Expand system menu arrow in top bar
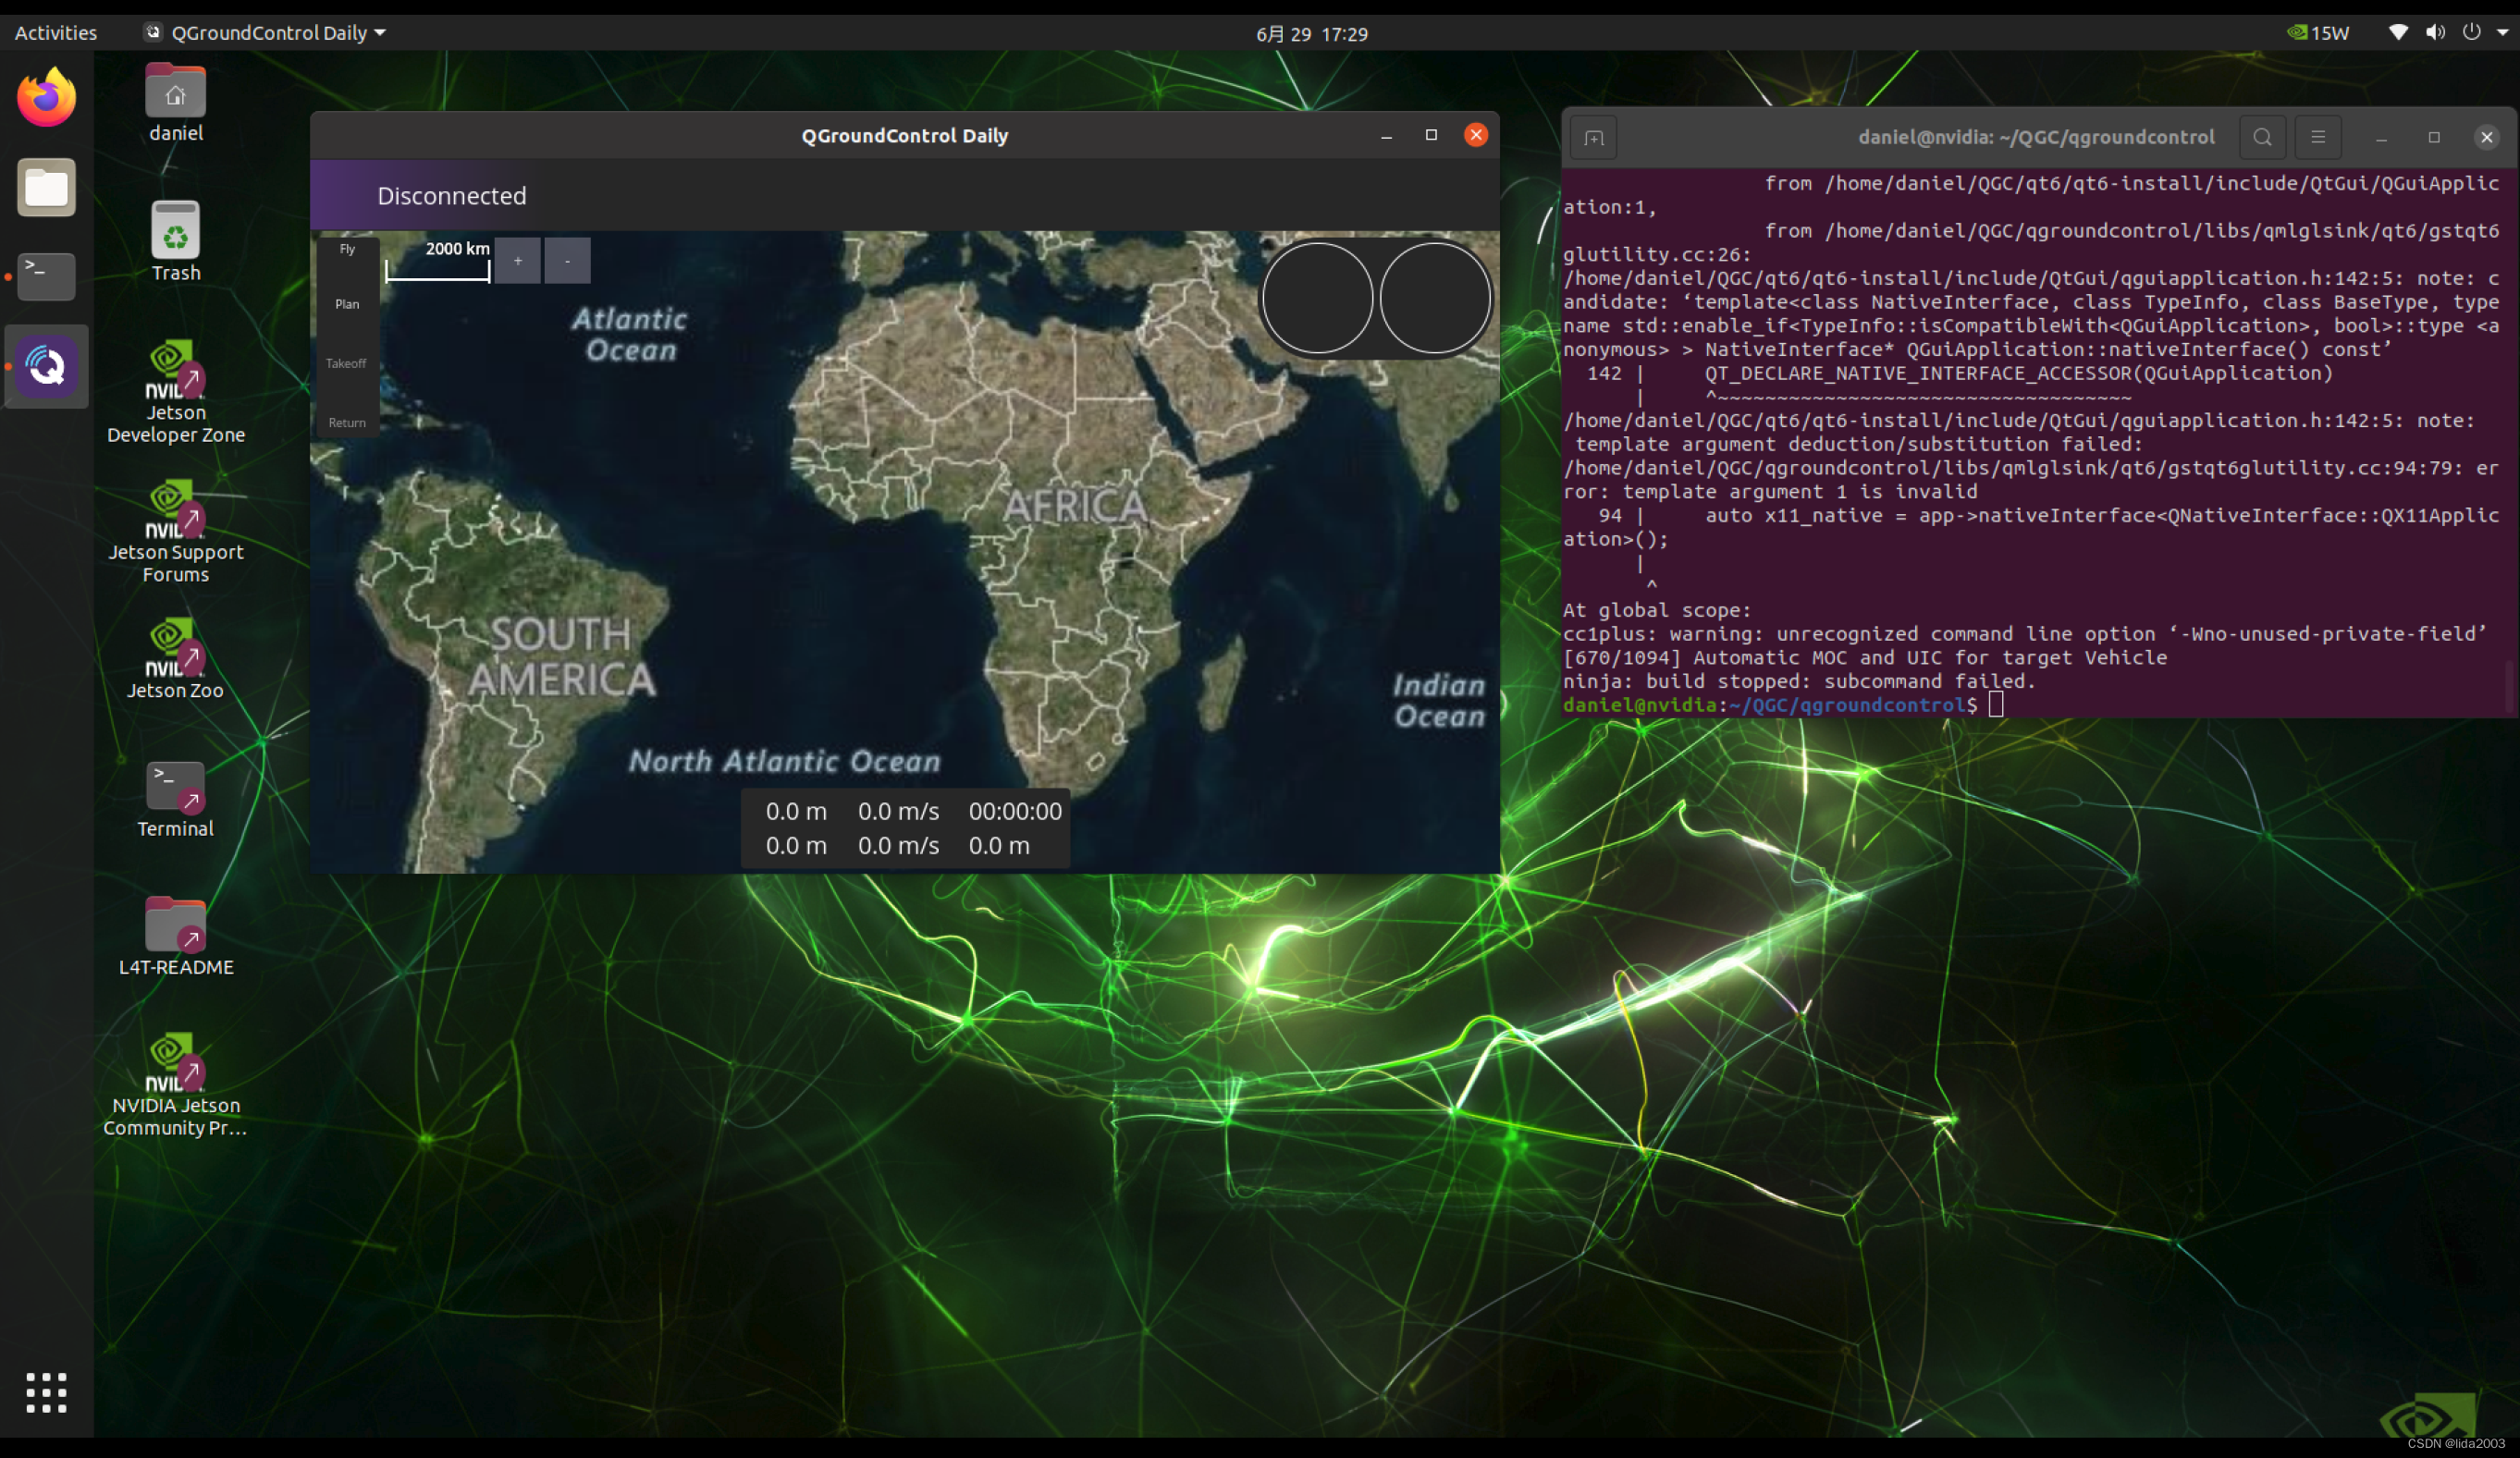 2503,33
